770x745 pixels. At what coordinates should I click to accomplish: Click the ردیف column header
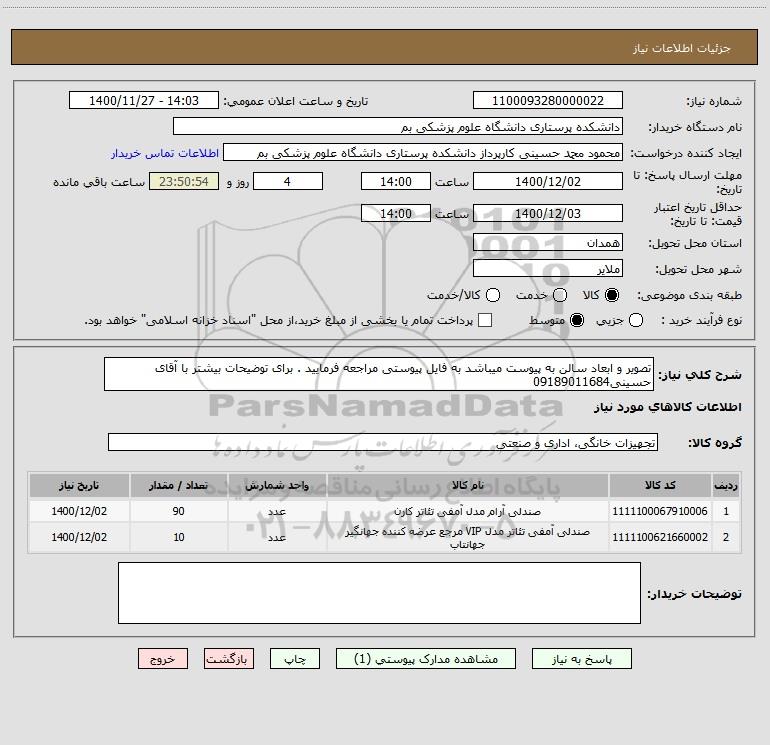click(726, 485)
